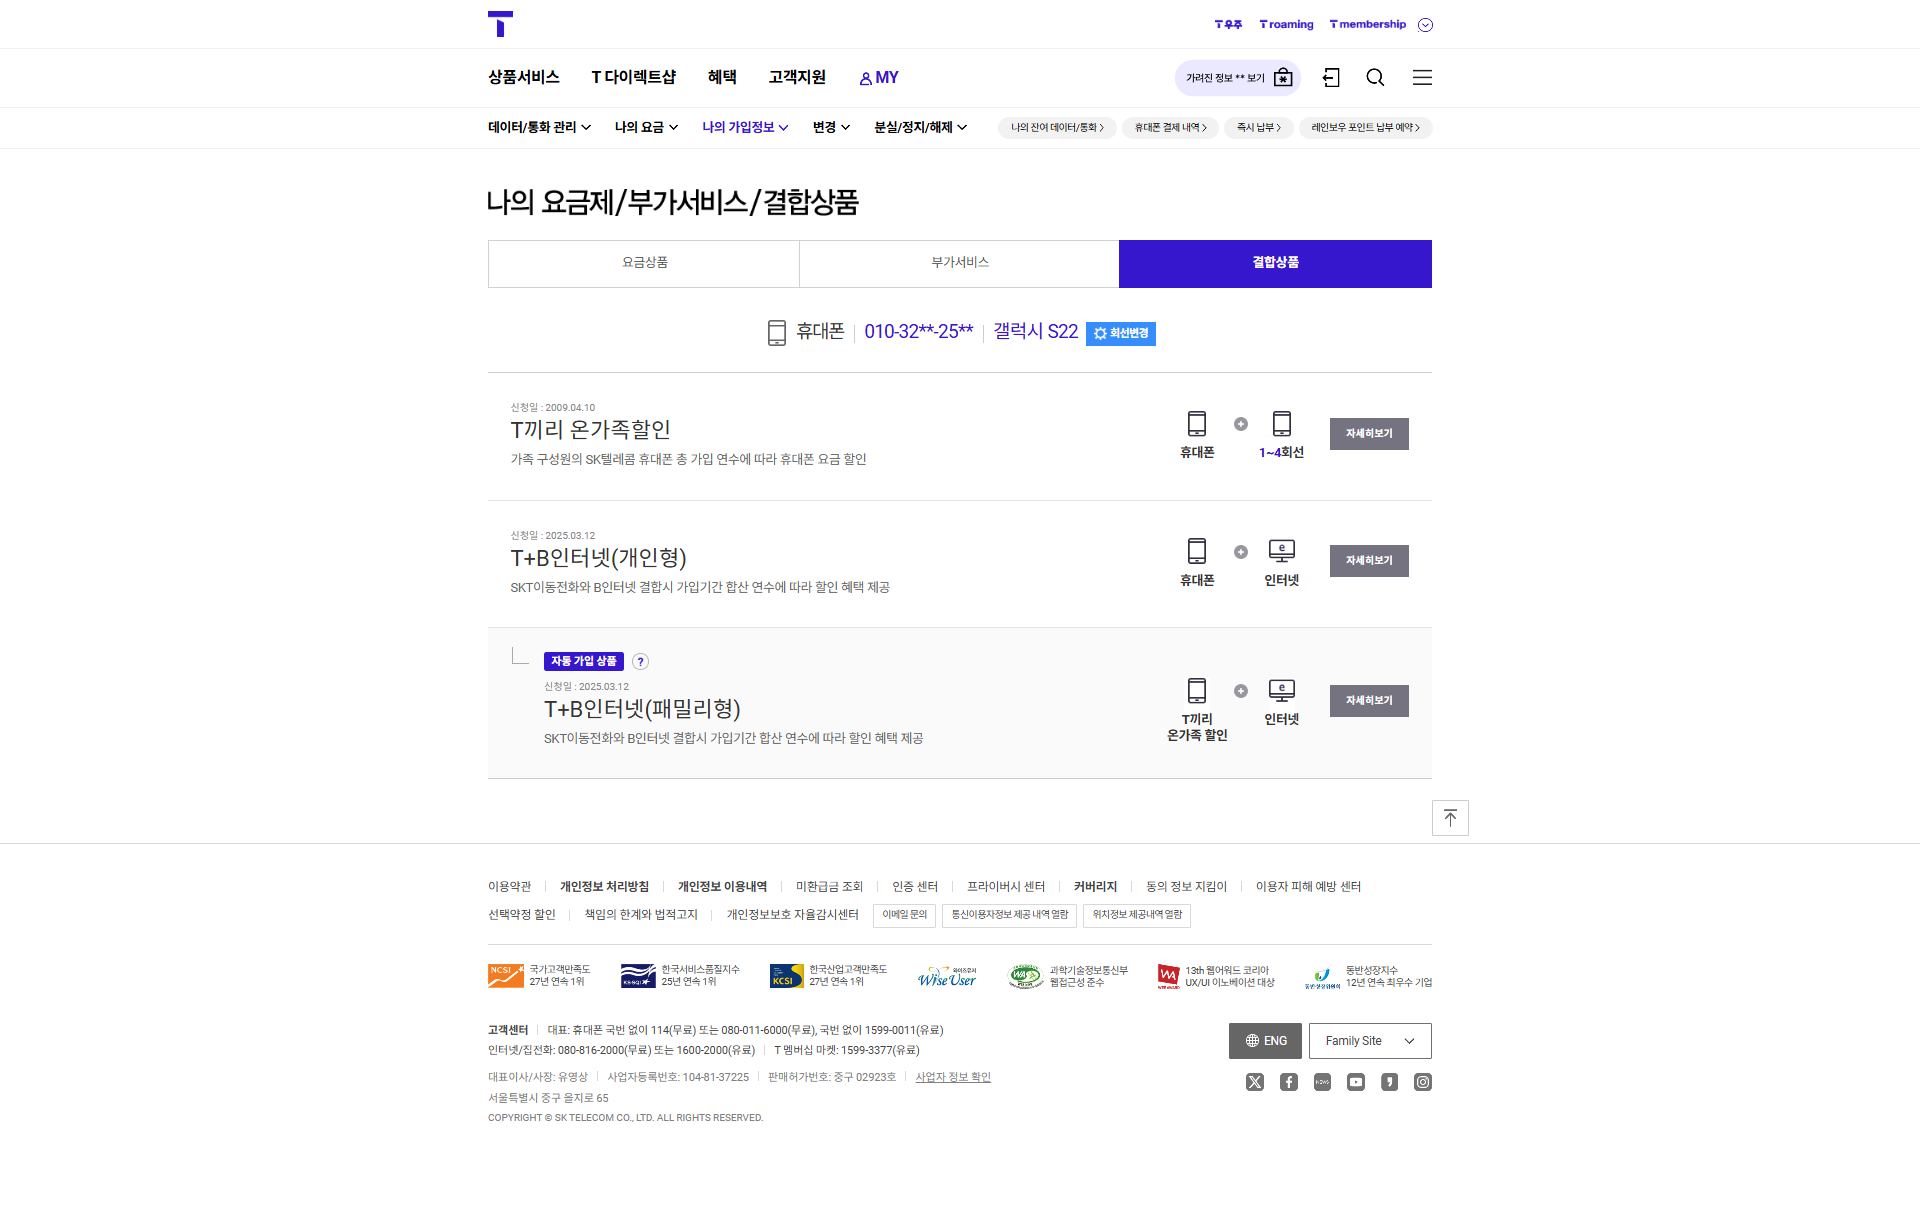Switch to the 부가서비스 tab
Viewport: 1920px width, 1213px height.
click(960, 263)
